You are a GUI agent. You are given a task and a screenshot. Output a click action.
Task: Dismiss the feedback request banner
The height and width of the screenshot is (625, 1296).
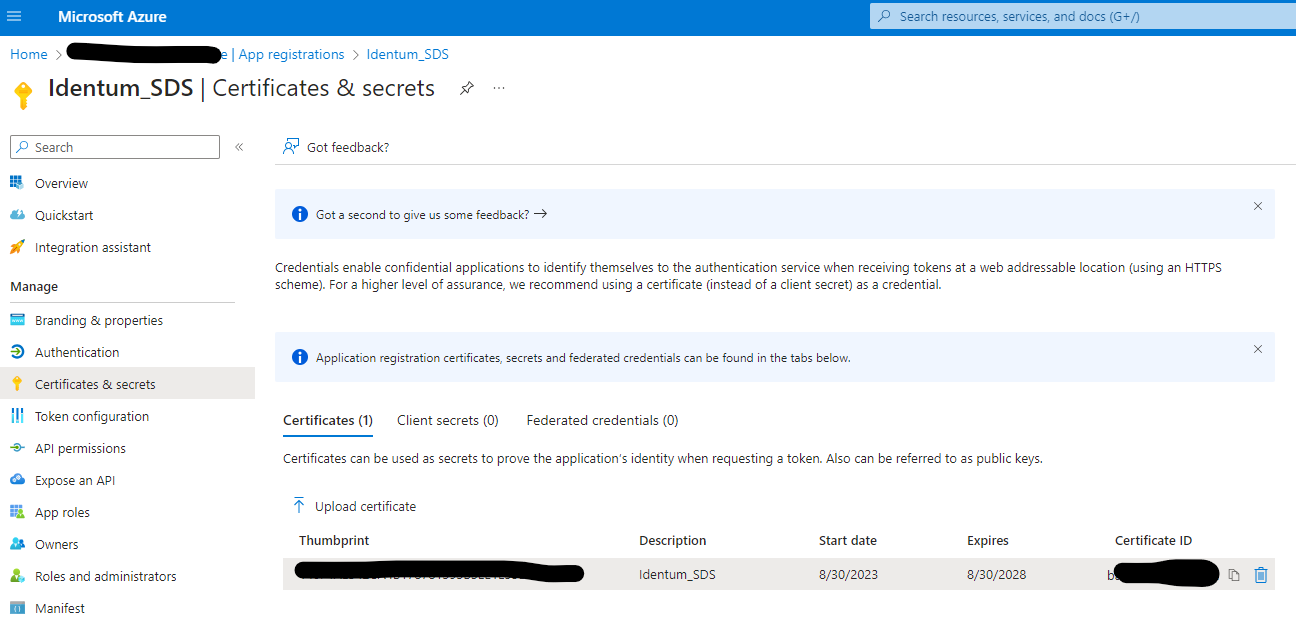pyautogui.click(x=1258, y=206)
